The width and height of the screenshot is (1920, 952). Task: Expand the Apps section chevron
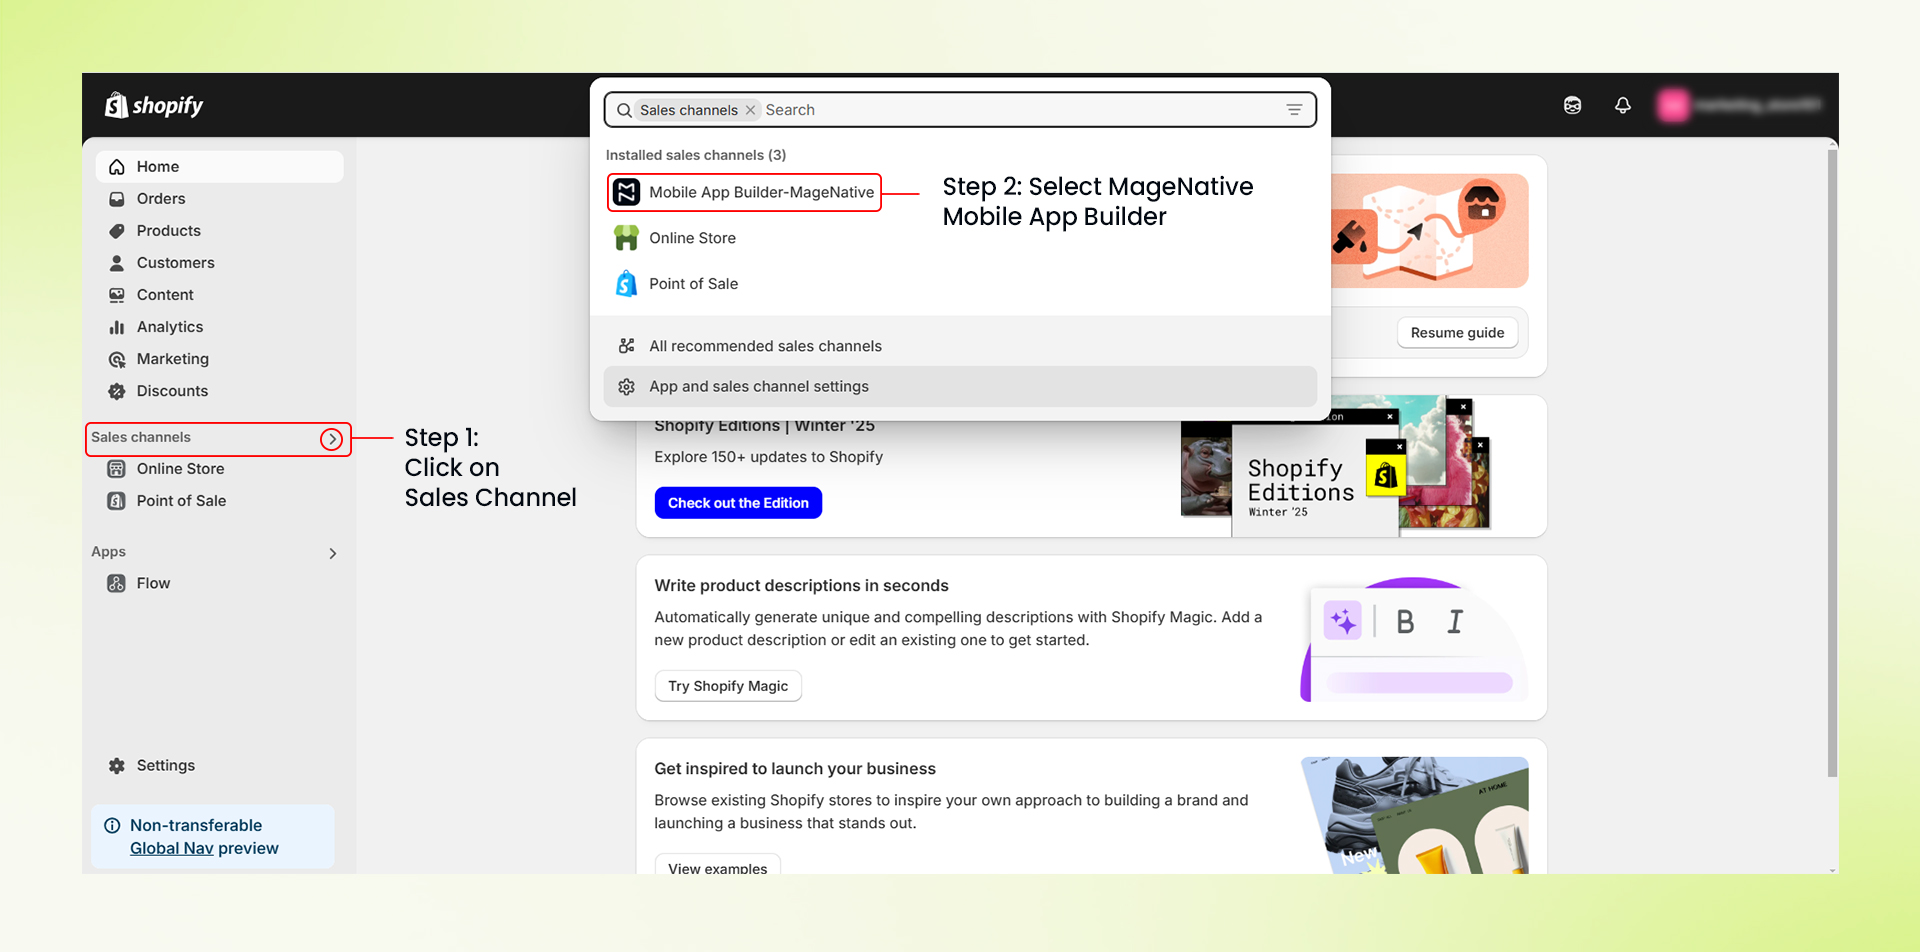332,553
